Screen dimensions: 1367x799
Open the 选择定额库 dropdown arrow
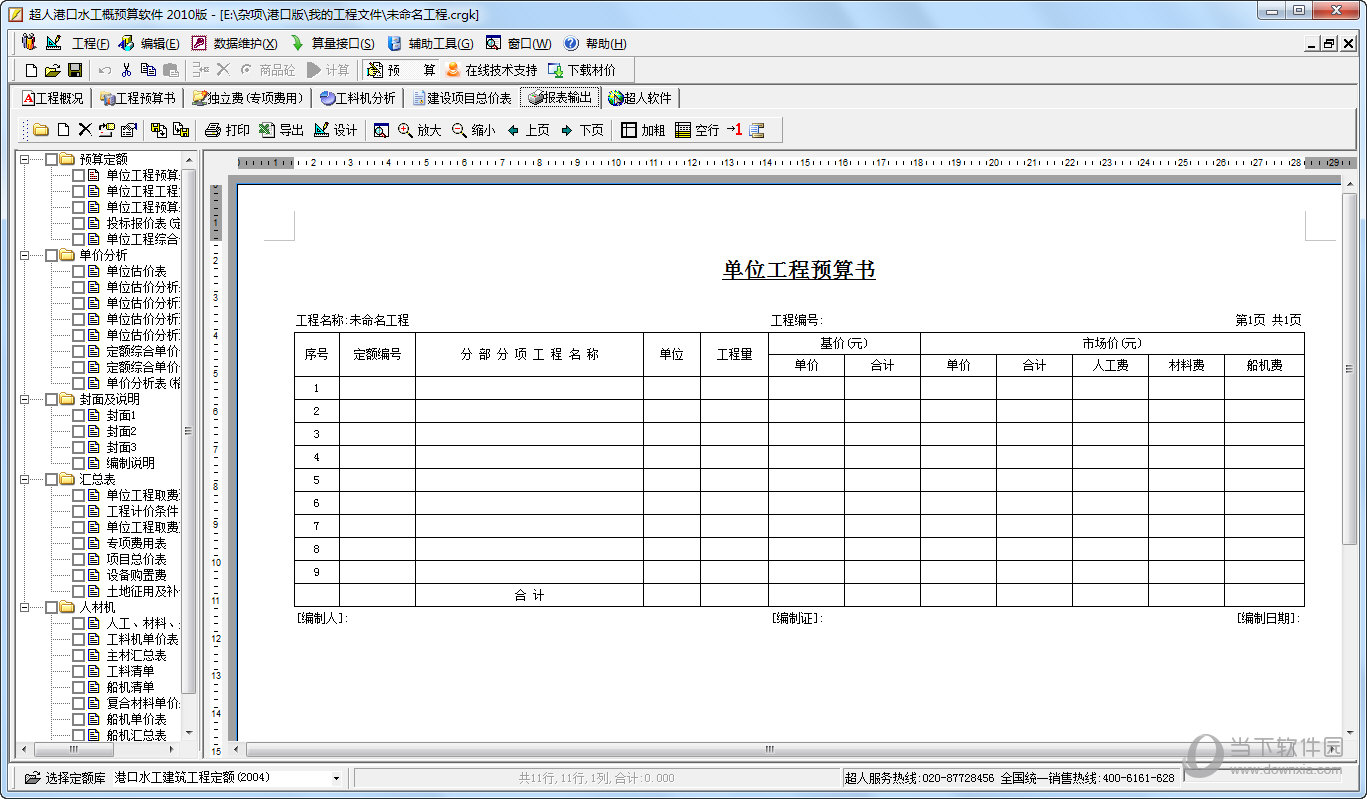click(x=336, y=778)
